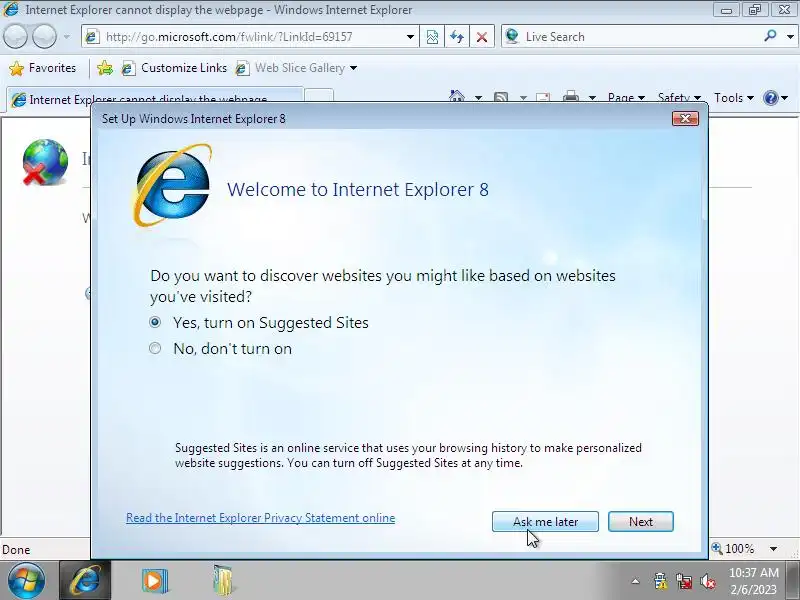Show hidden tray icons arrow
The width and height of the screenshot is (800, 600).
tap(635, 581)
